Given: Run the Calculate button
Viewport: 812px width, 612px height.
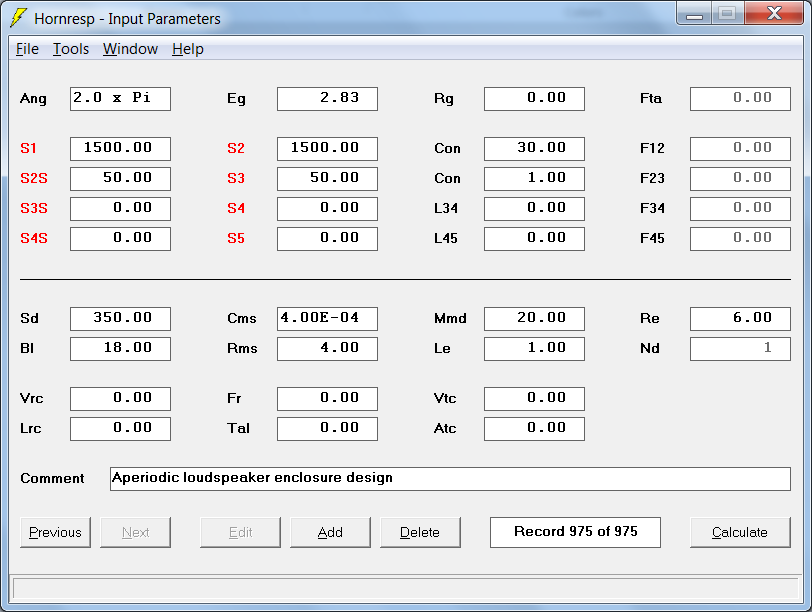Looking at the screenshot, I should pos(740,532).
